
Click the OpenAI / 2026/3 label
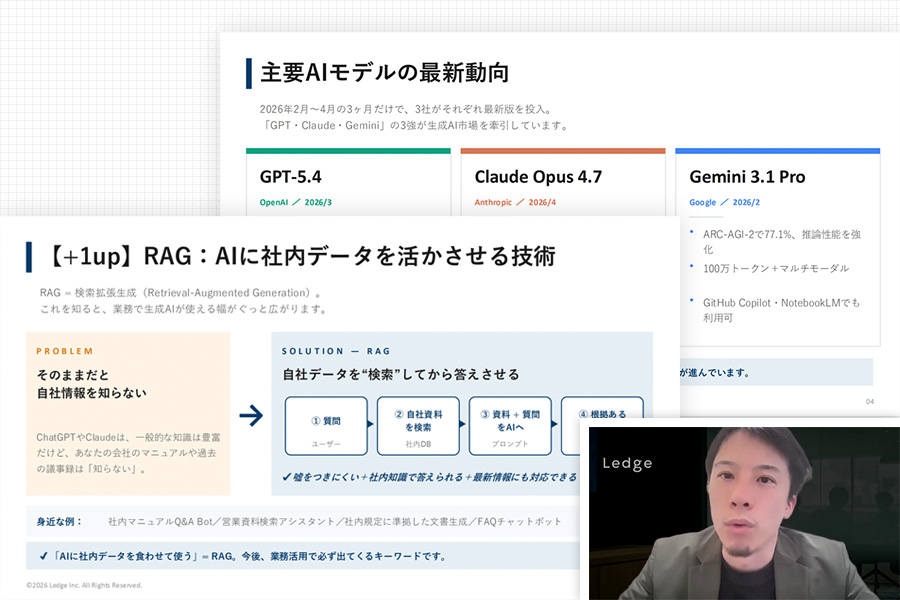(x=296, y=202)
